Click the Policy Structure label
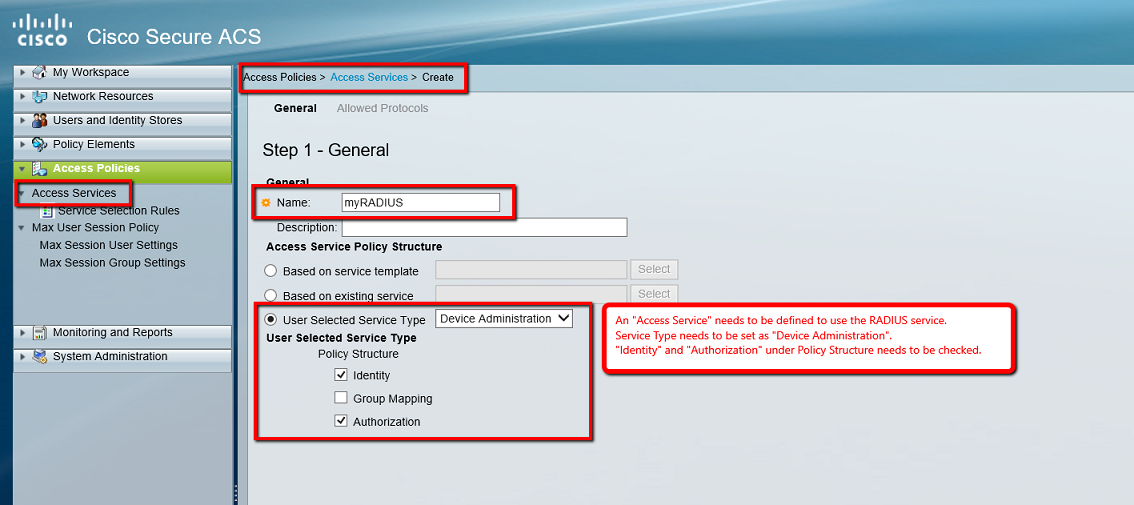Screen dimensions: 1134x505 (x=358, y=355)
